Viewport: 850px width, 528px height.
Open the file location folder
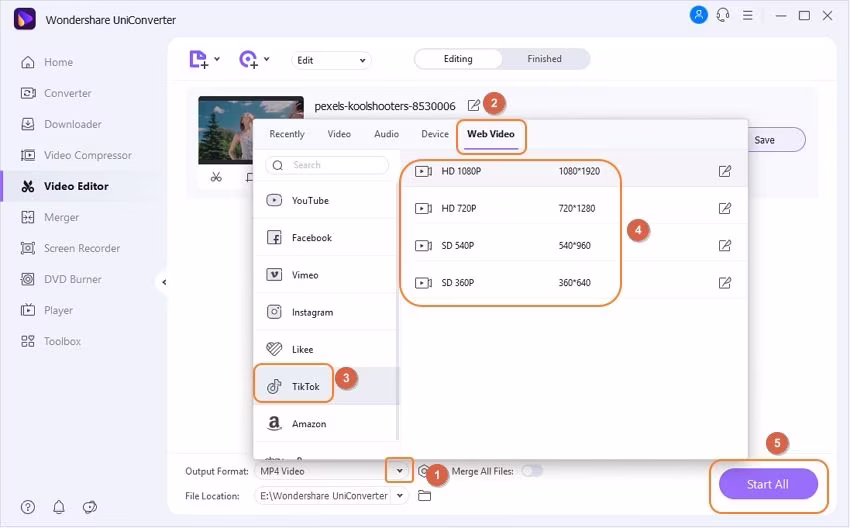click(x=424, y=495)
